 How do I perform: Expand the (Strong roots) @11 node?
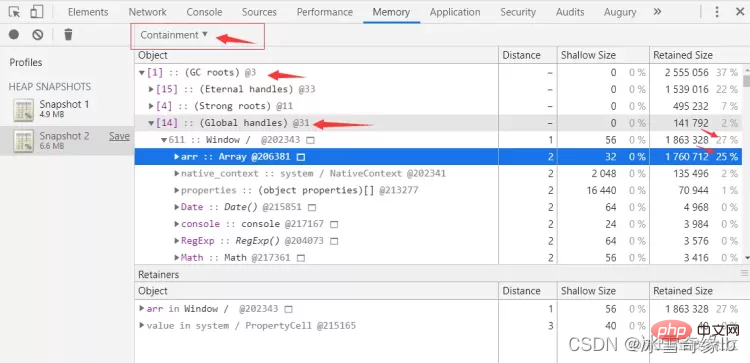coord(151,106)
